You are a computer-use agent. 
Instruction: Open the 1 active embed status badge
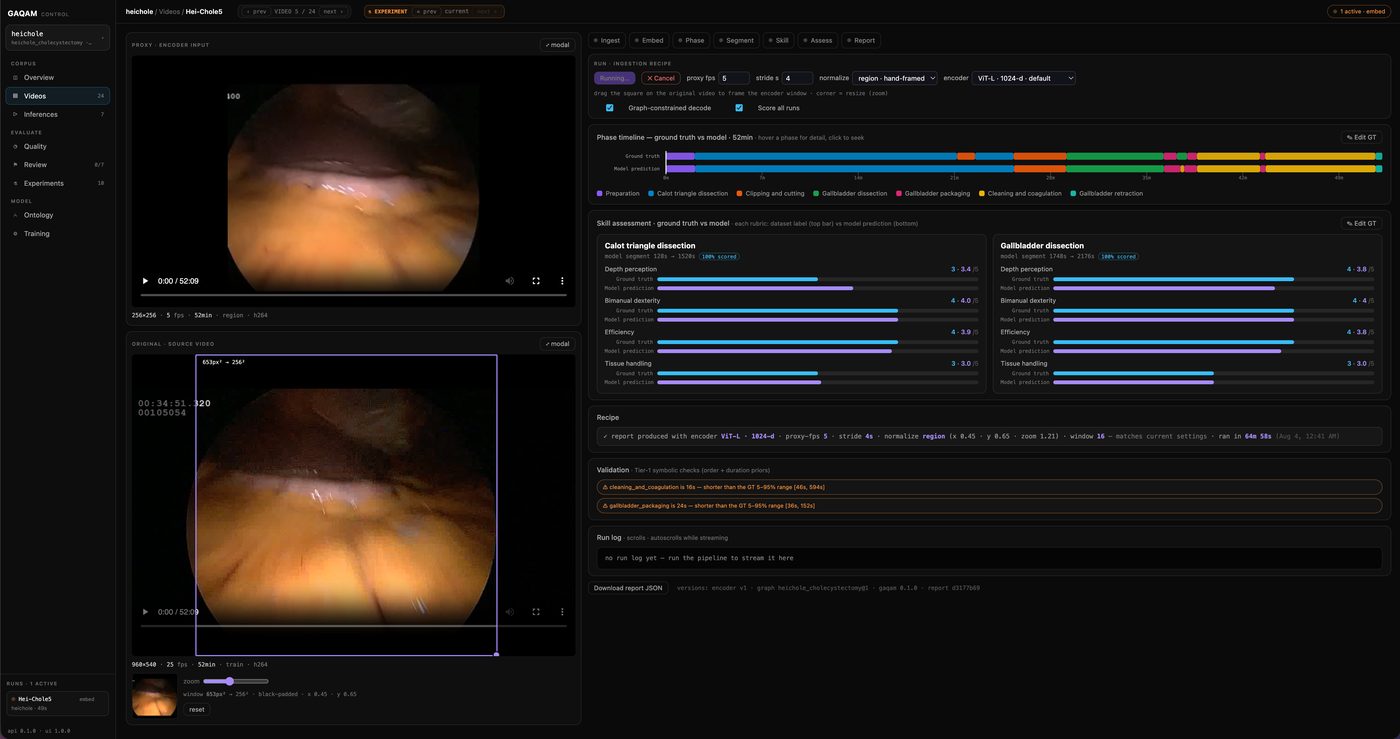tap(1359, 11)
